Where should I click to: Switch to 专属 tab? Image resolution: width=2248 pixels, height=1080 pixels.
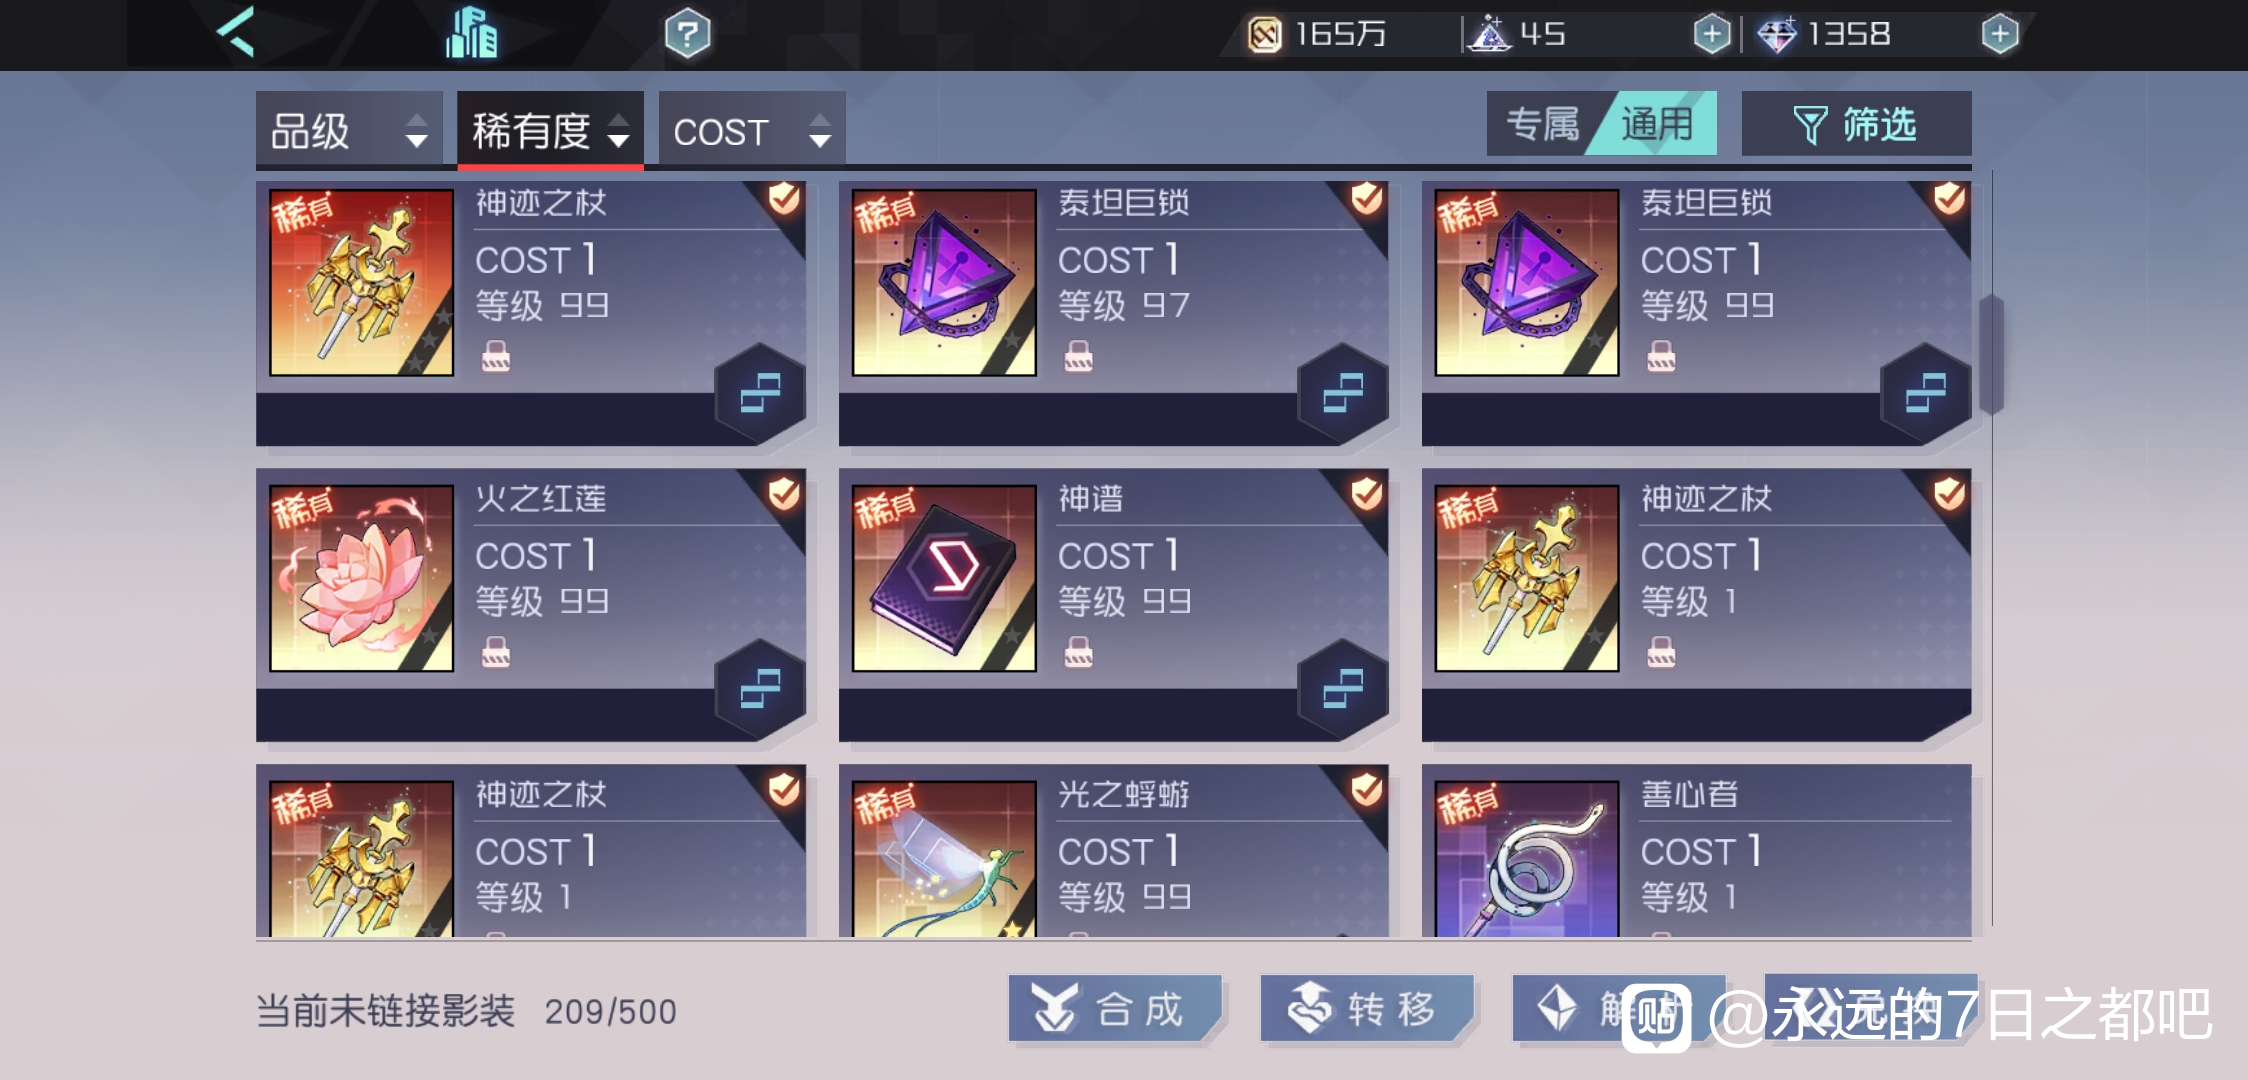pyautogui.click(x=1542, y=124)
